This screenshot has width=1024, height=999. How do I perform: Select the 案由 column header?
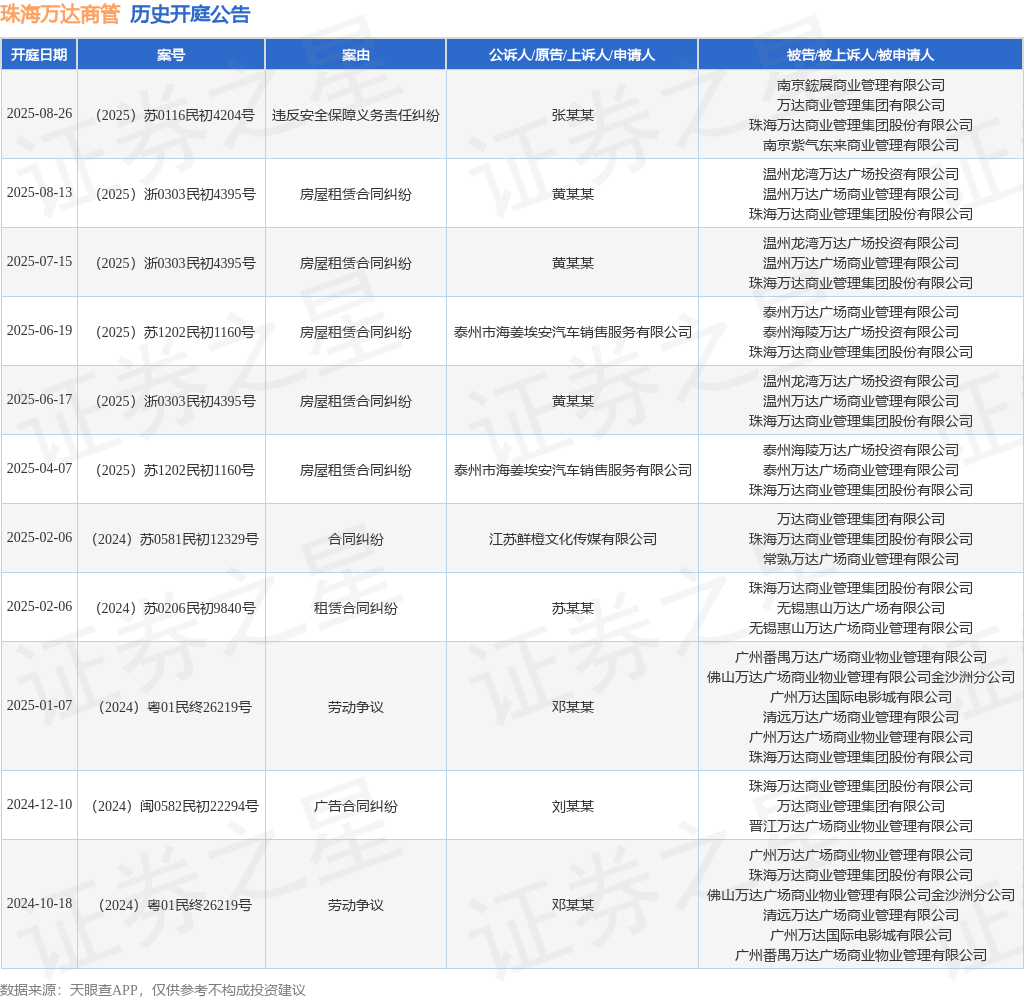[x=356, y=55]
